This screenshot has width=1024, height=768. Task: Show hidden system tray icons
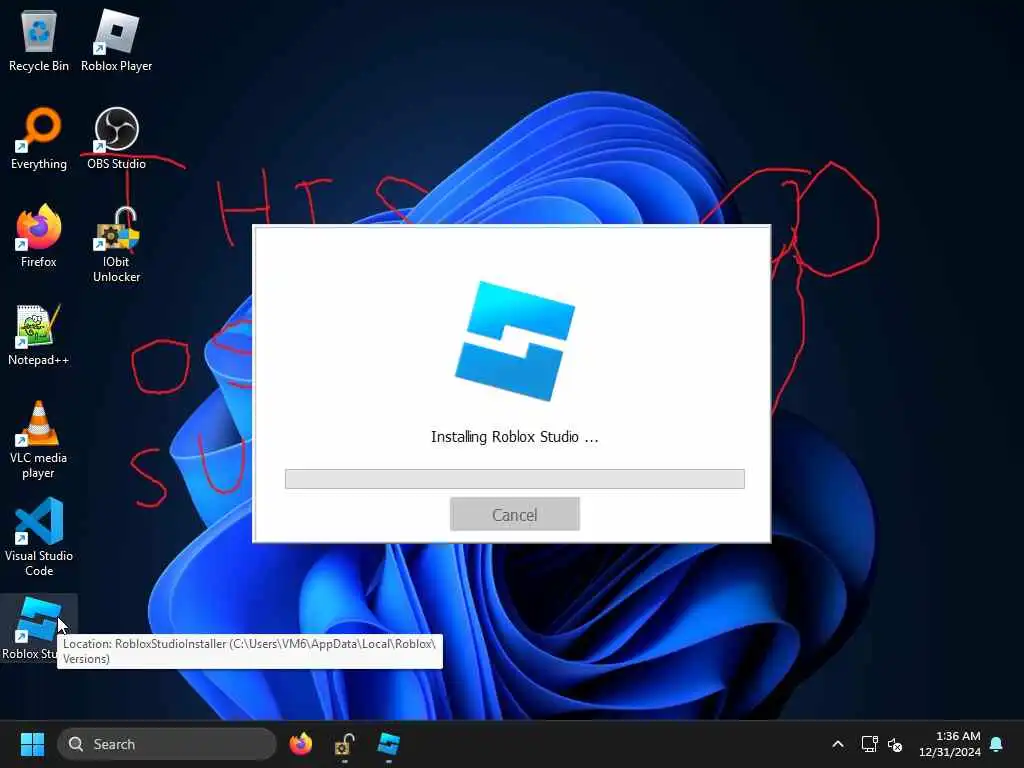(x=838, y=744)
